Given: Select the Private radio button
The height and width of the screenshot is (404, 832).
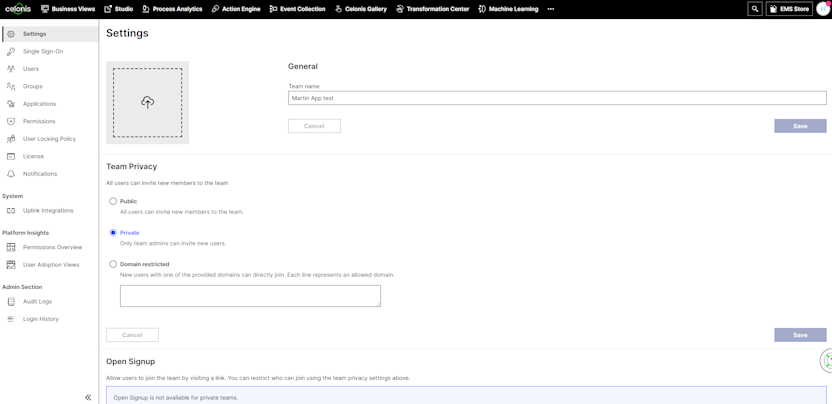Looking at the screenshot, I should [x=112, y=233].
